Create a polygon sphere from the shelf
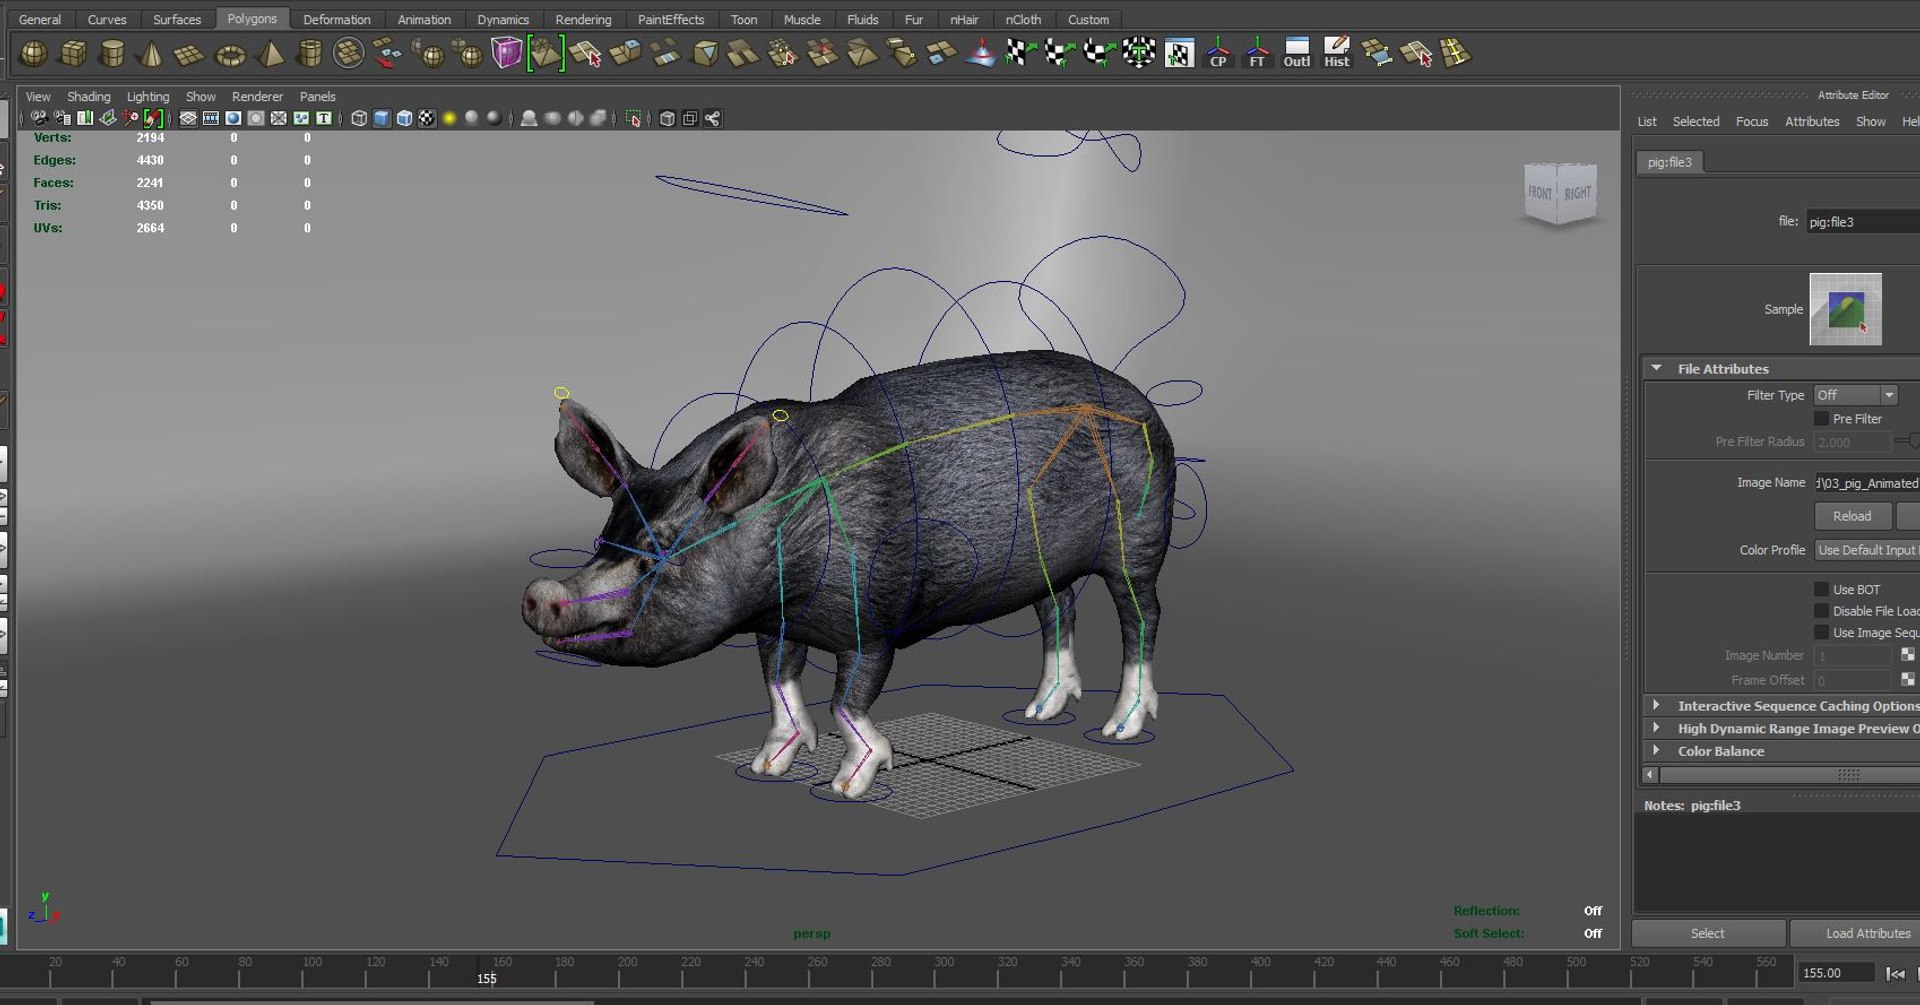The height and width of the screenshot is (1005, 1920). [x=34, y=53]
